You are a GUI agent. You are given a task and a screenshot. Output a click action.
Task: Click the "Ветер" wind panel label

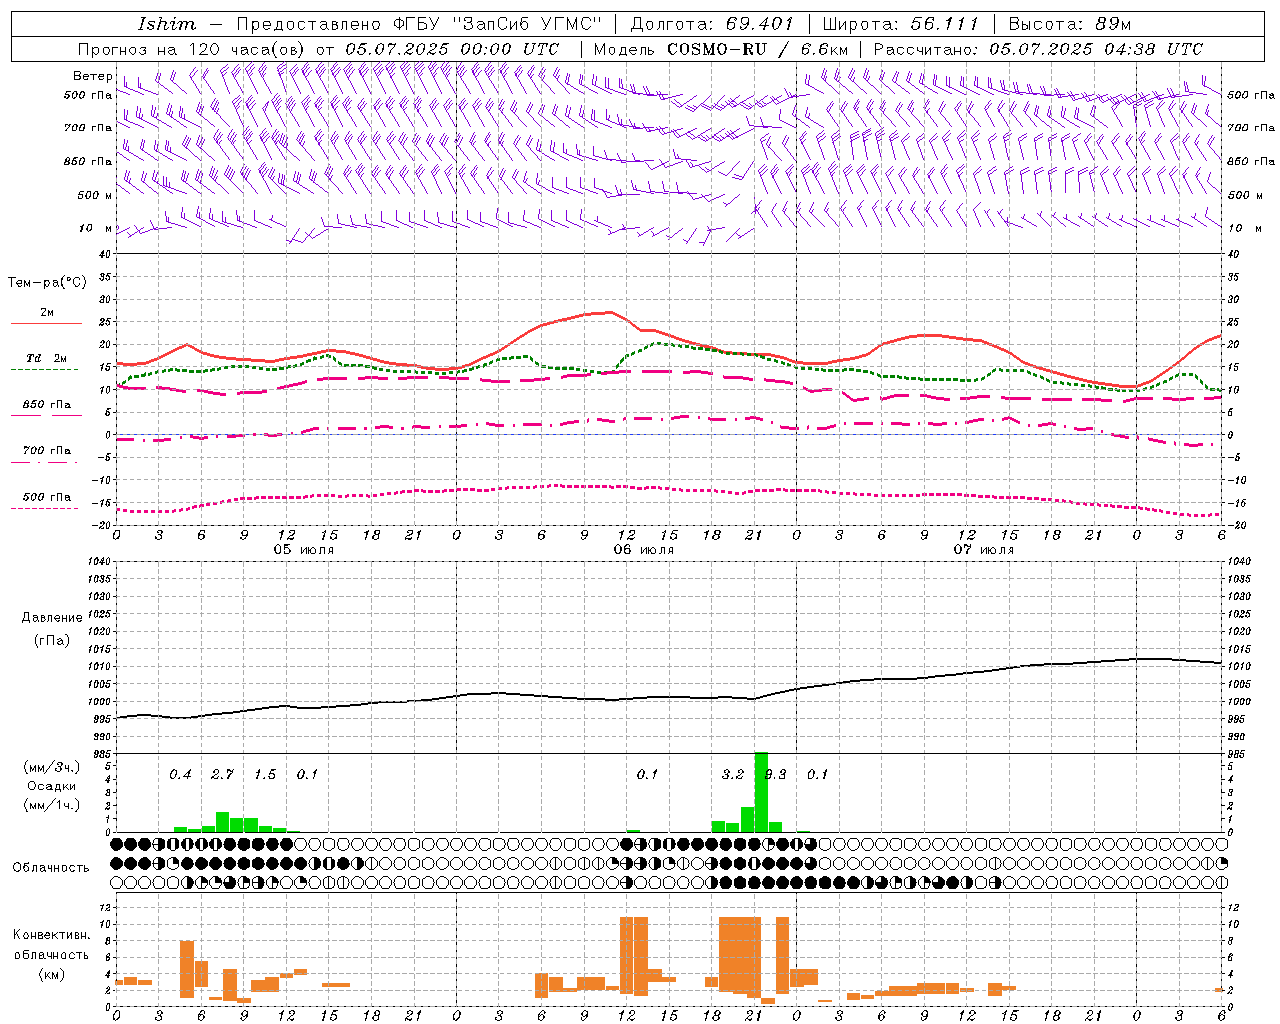tap(93, 76)
